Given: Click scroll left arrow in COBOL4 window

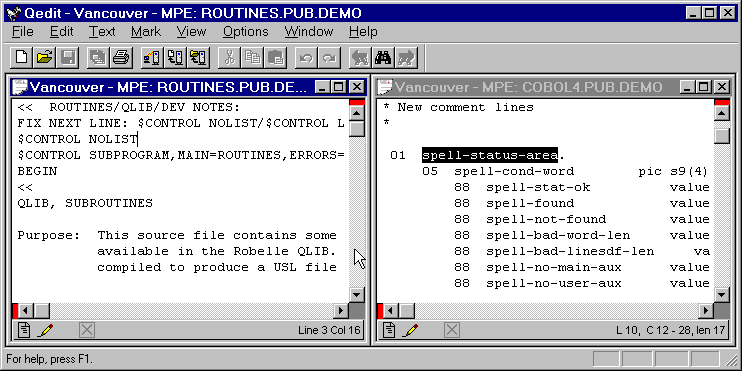Looking at the screenshot, I should (391, 310).
